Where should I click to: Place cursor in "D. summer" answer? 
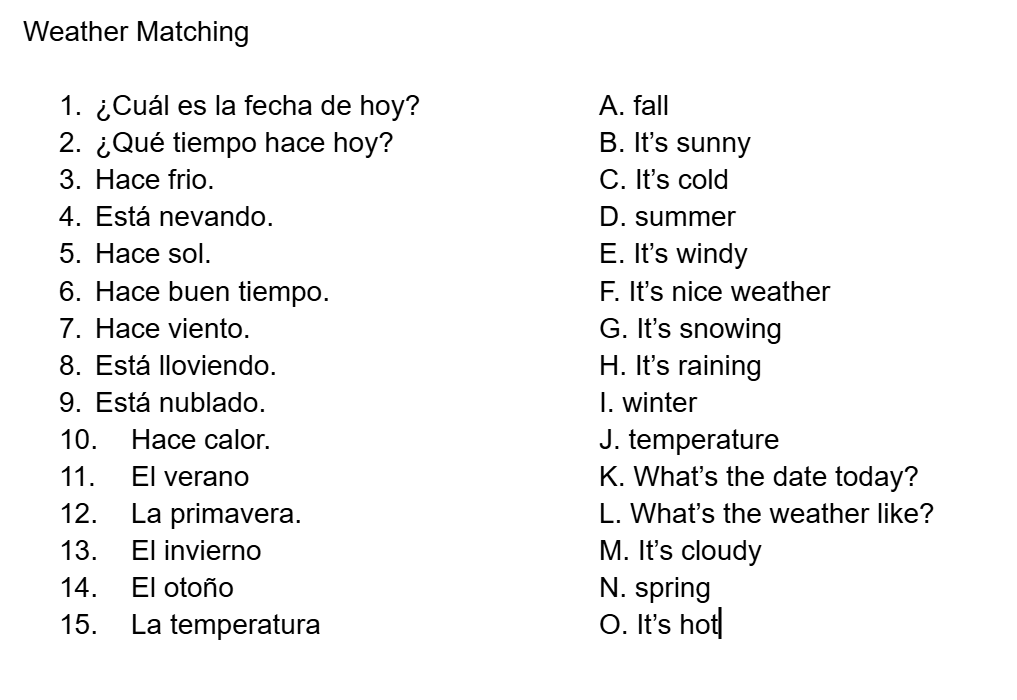click(x=667, y=217)
